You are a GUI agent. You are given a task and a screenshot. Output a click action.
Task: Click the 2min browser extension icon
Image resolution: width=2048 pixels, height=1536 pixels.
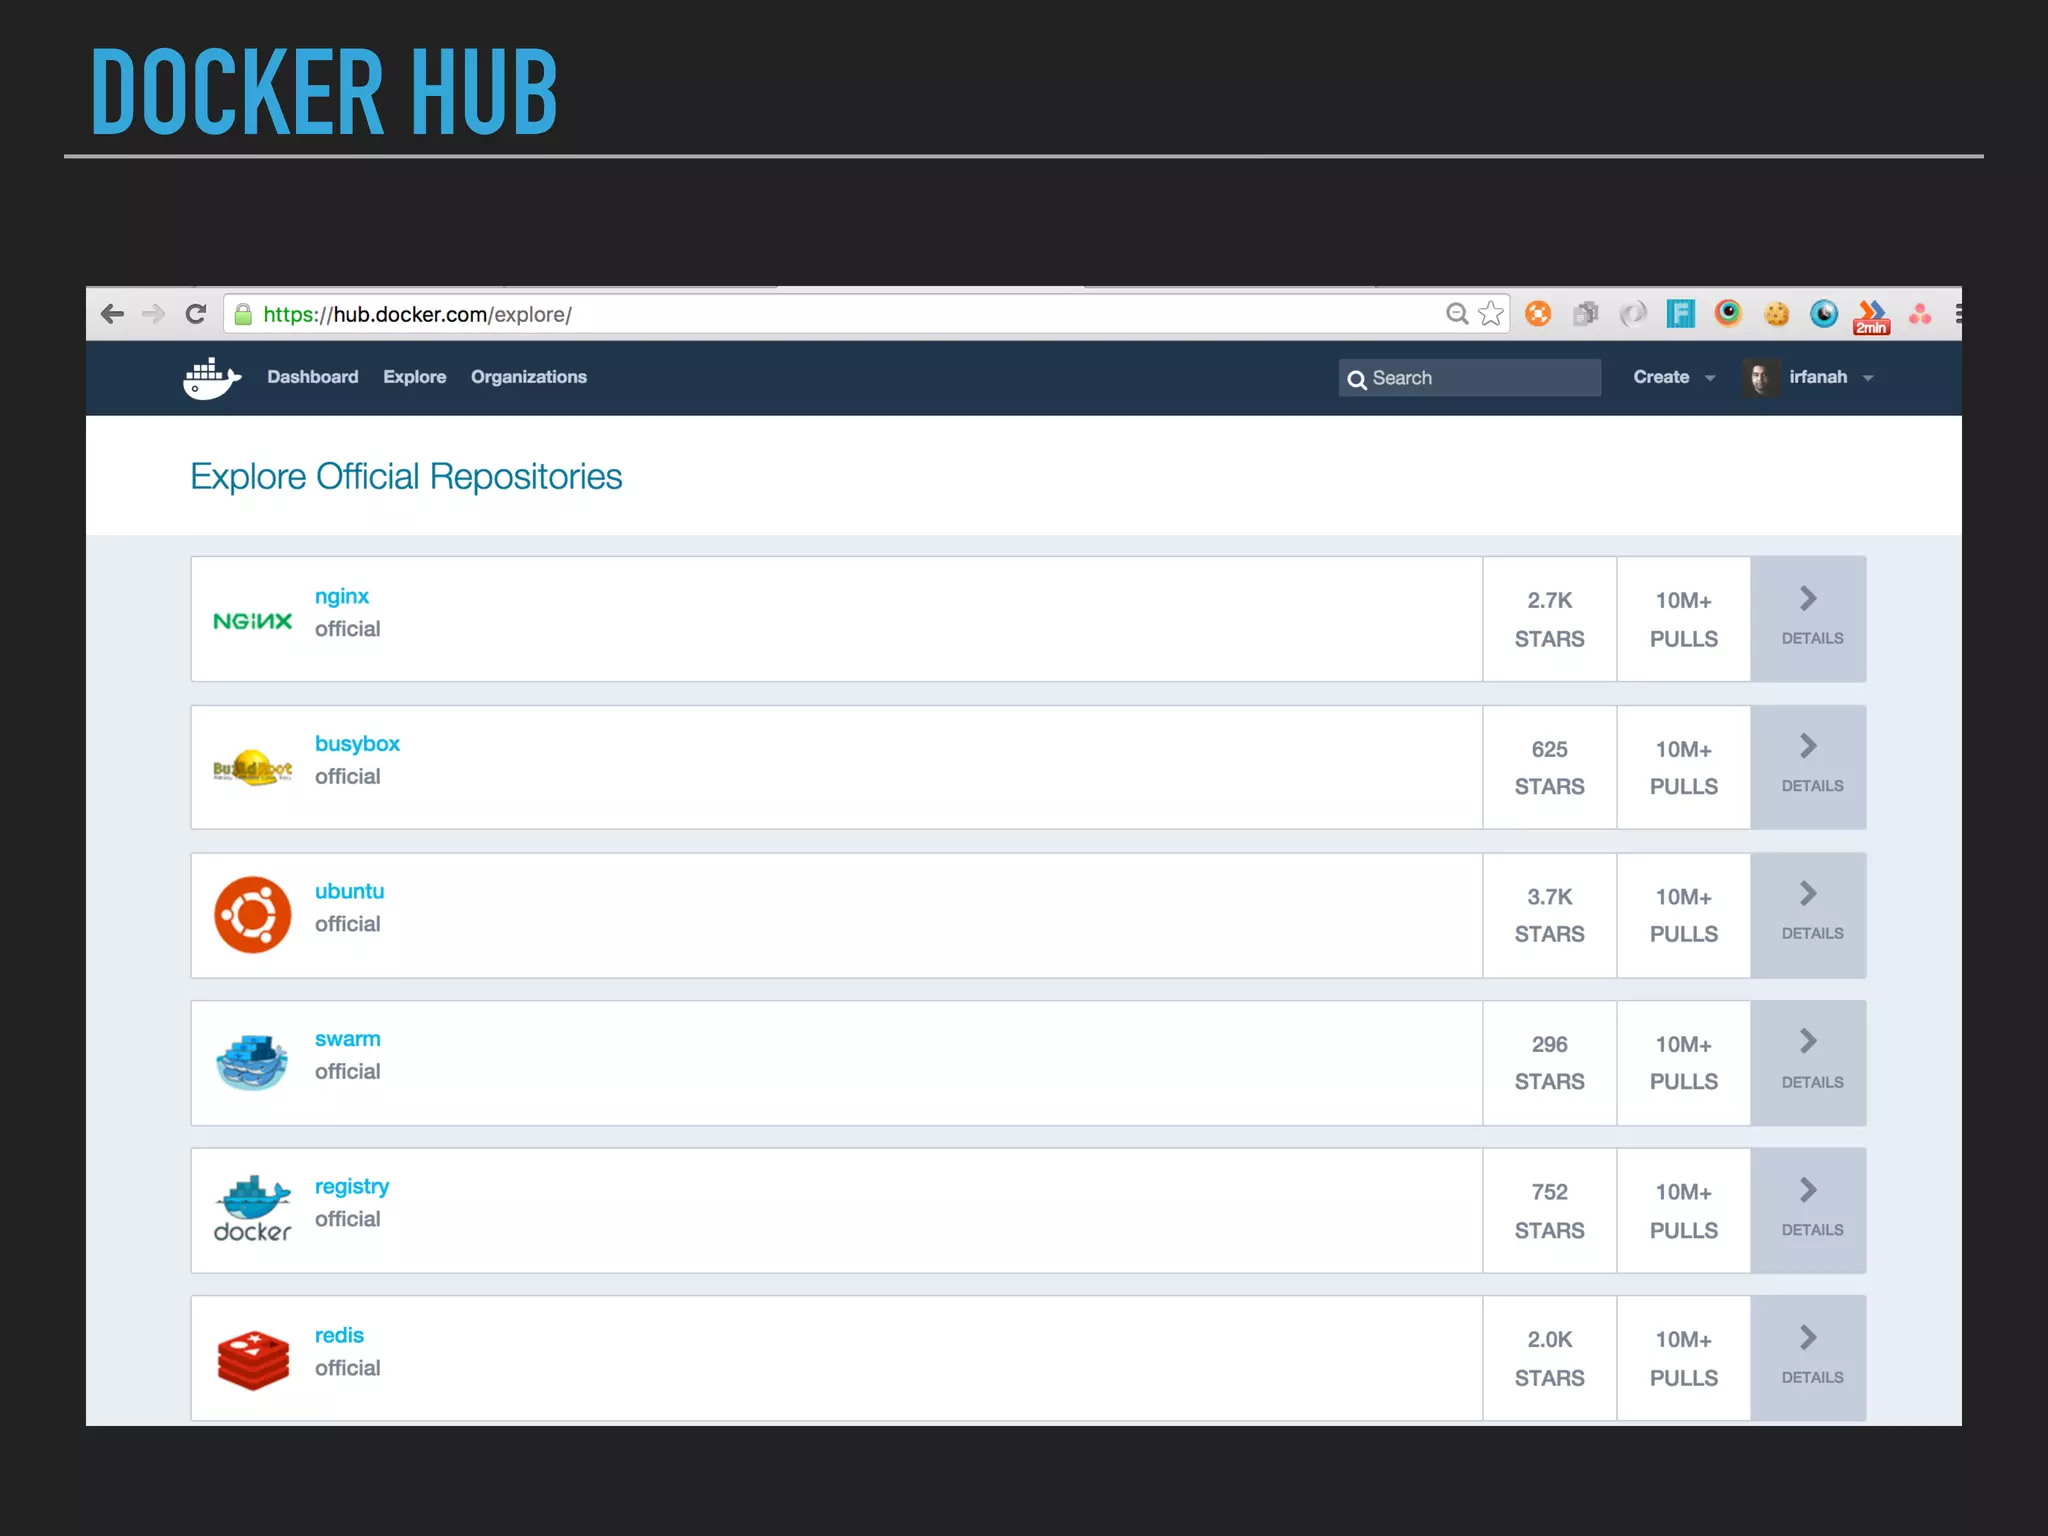tap(1871, 316)
